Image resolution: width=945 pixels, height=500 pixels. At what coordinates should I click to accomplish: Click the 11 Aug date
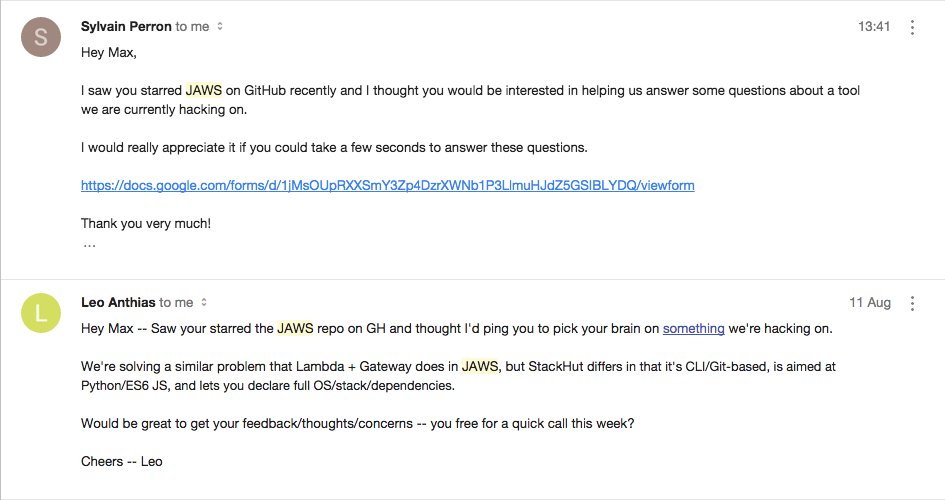click(869, 302)
